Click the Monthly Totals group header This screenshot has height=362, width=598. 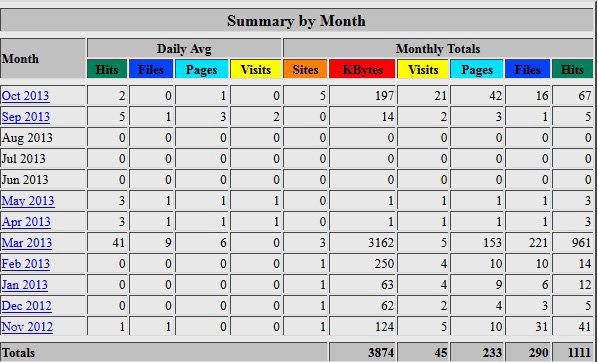click(x=438, y=48)
